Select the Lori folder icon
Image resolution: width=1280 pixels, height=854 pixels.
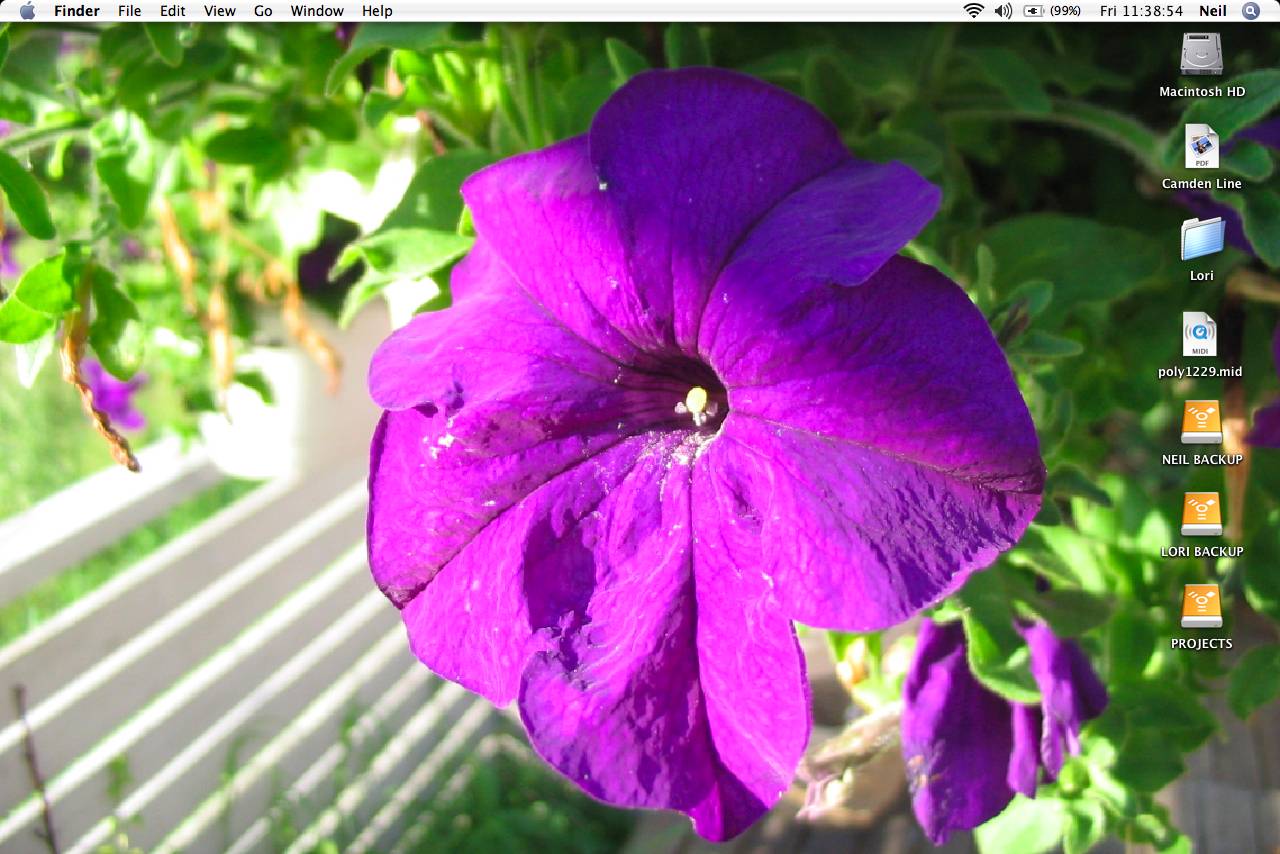point(1202,239)
